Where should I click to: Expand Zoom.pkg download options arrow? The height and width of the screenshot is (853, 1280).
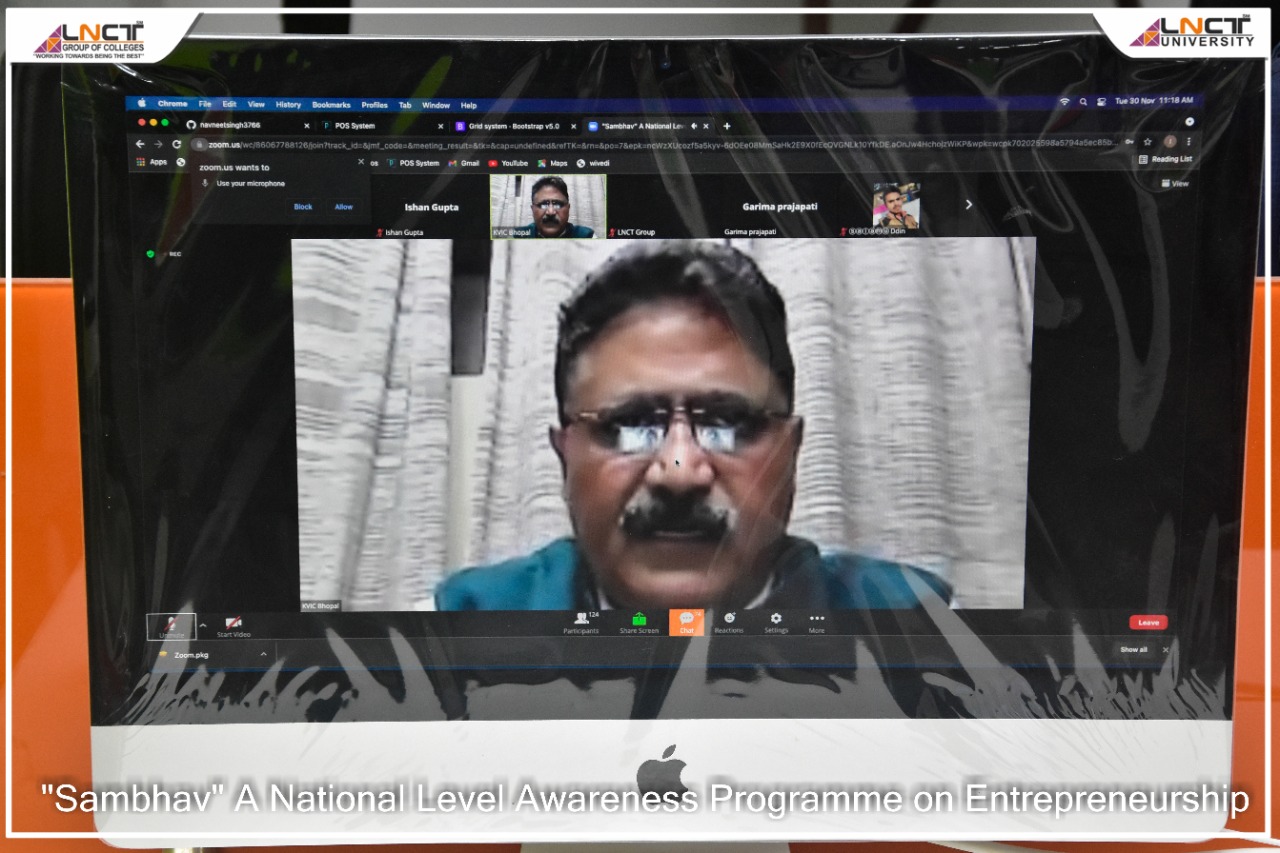(x=264, y=654)
